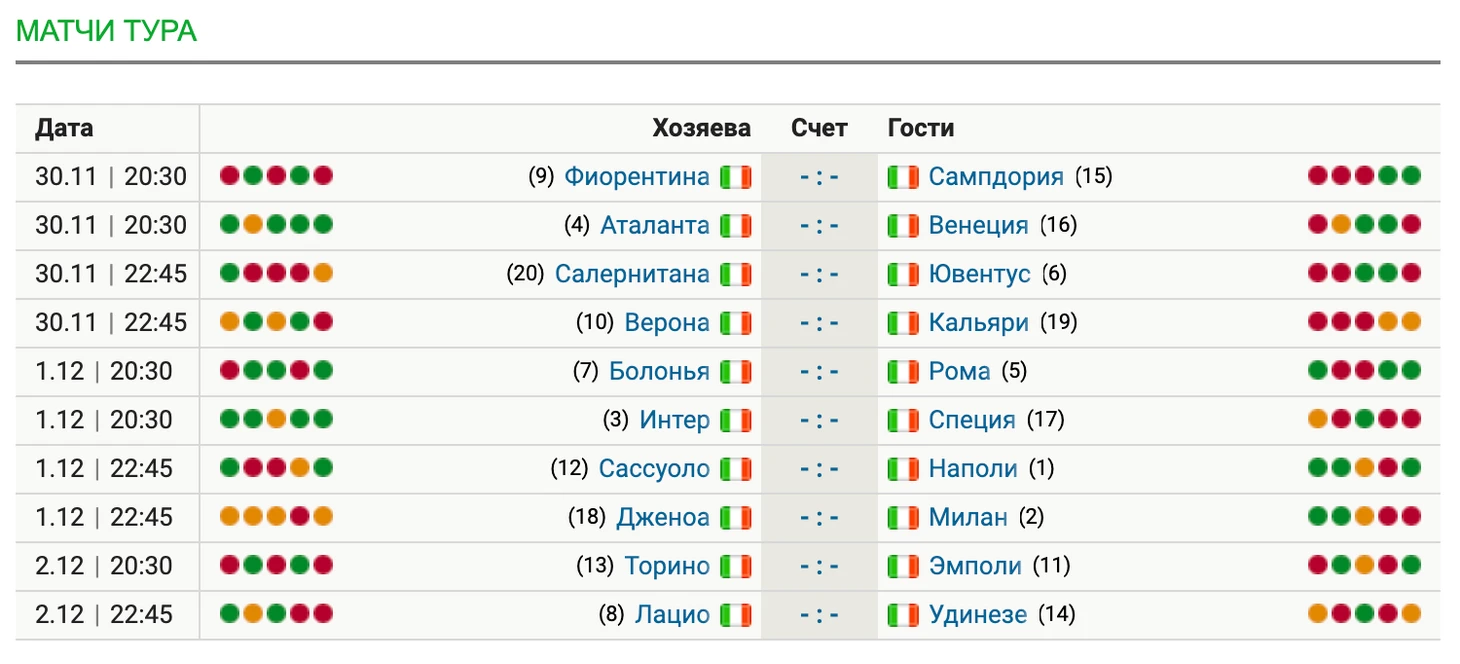Screen dimensions: 1460x664
Task: Open the Аталанта team page
Action: point(654,225)
